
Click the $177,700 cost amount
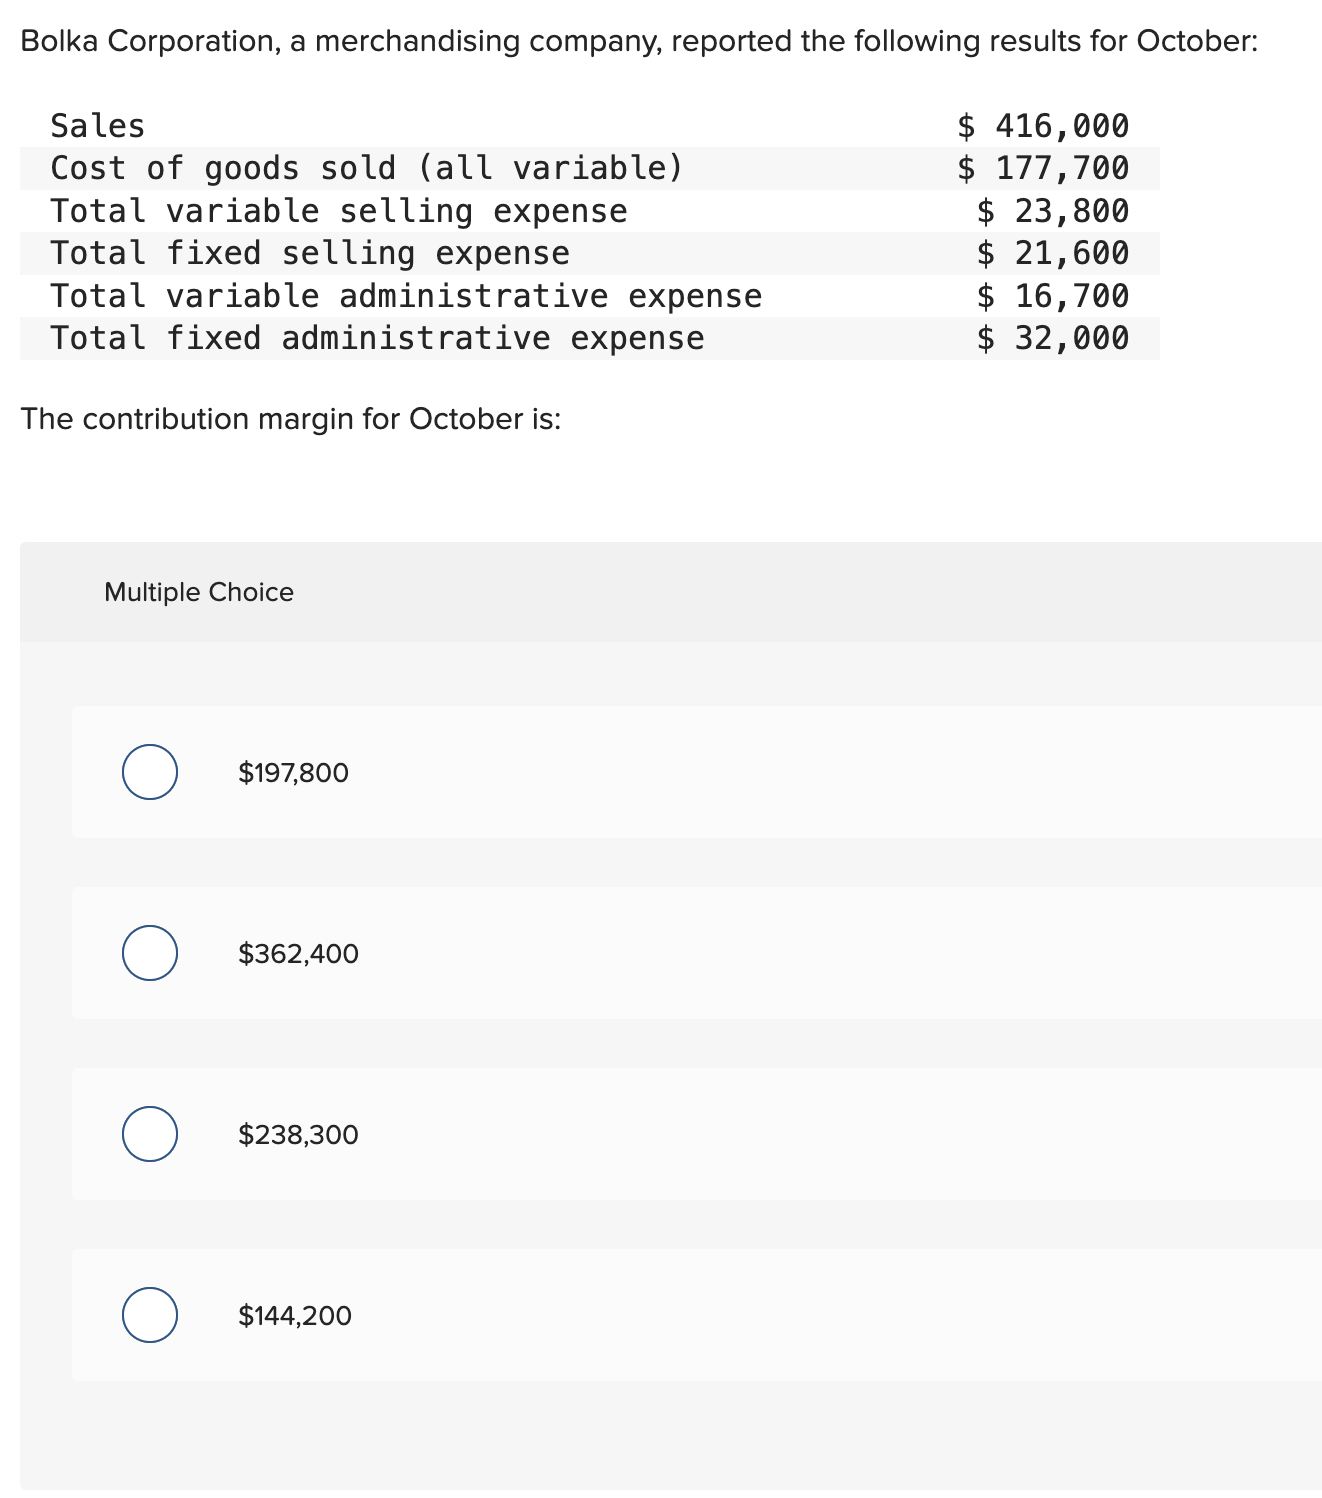click(1043, 168)
